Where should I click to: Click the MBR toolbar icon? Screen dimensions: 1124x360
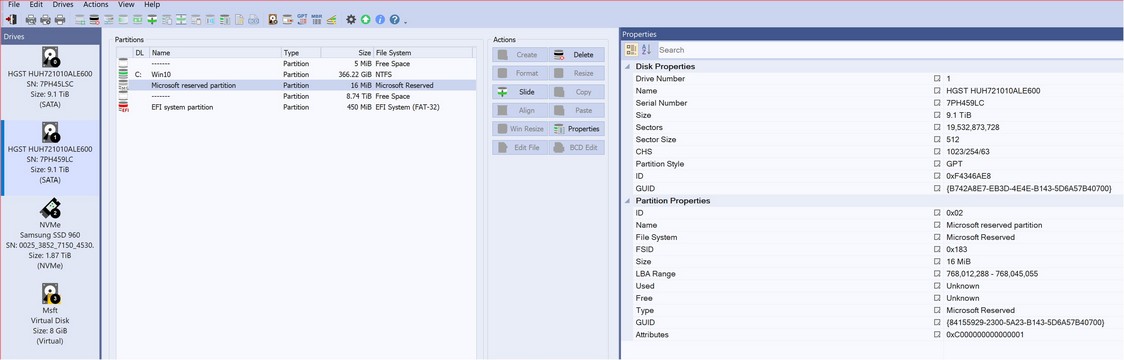click(316, 19)
